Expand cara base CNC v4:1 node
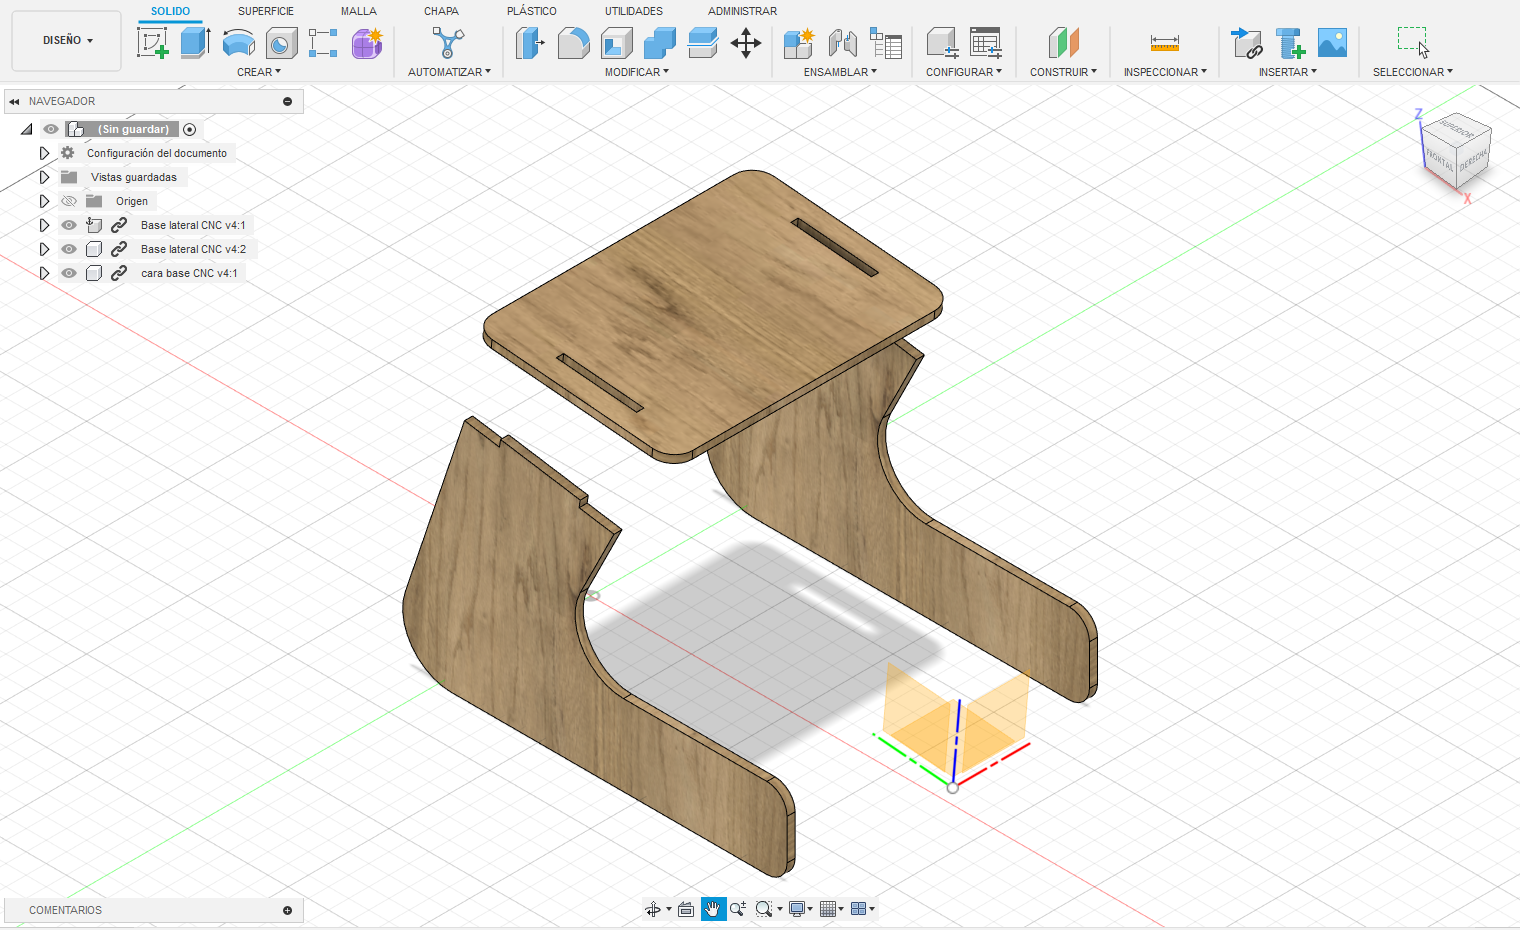Screen dimensions: 1520x930 (x=44, y=273)
